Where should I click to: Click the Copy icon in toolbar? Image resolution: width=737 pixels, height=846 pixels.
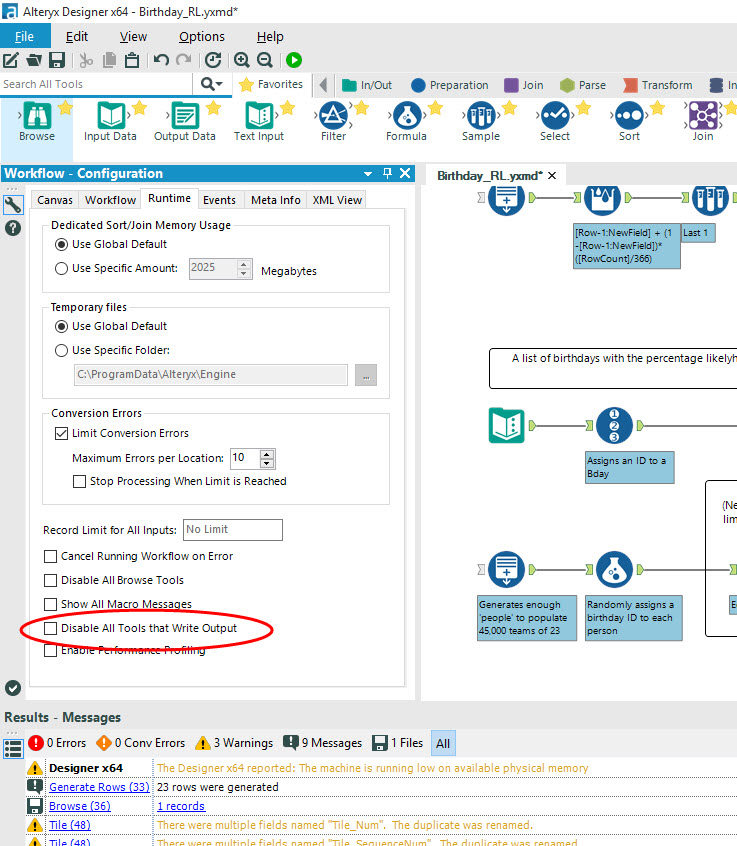[x=109, y=60]
